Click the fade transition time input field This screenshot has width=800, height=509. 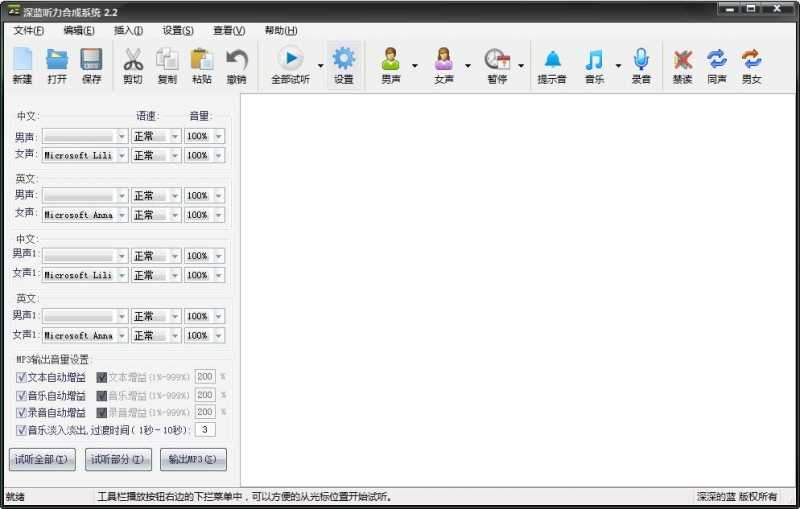click(206, 430)
